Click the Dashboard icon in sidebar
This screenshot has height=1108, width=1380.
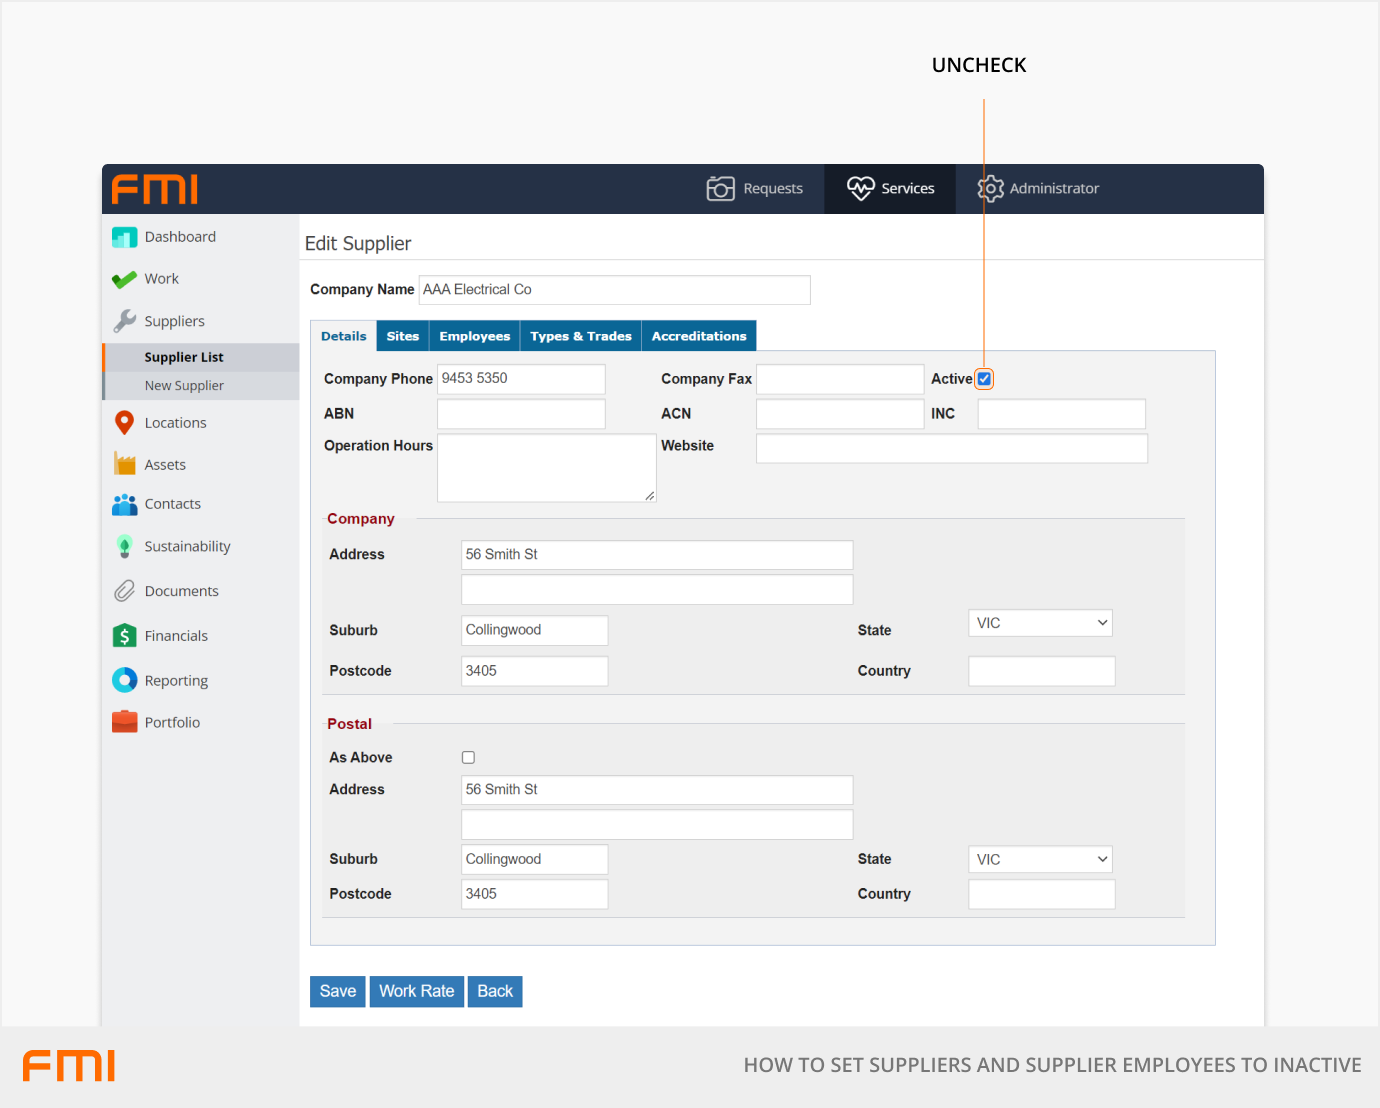(x=124, y=237)
